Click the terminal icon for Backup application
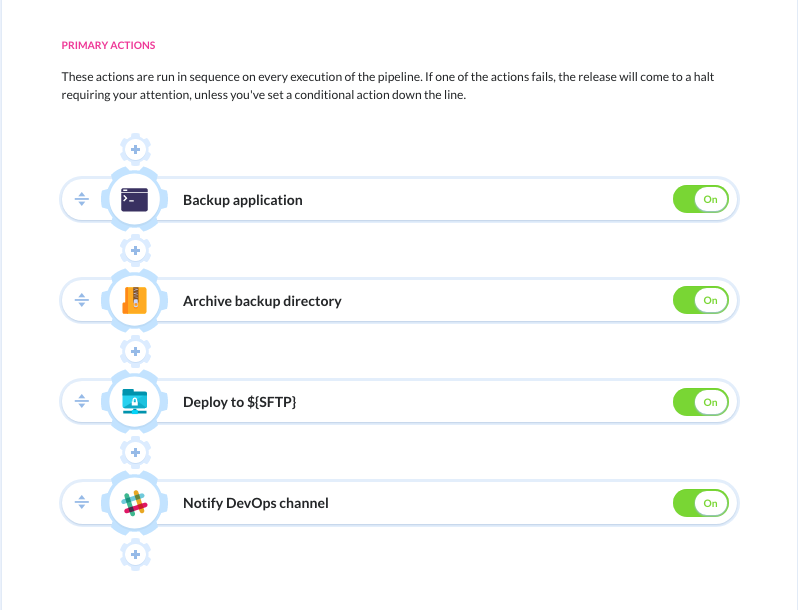 click(x=134, y=199)
